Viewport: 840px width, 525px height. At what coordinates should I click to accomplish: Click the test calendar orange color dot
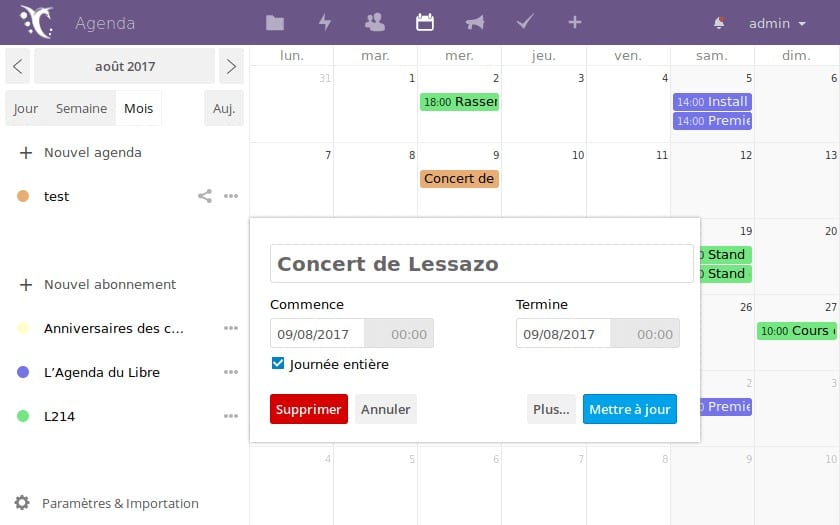(x=23, y=197)
